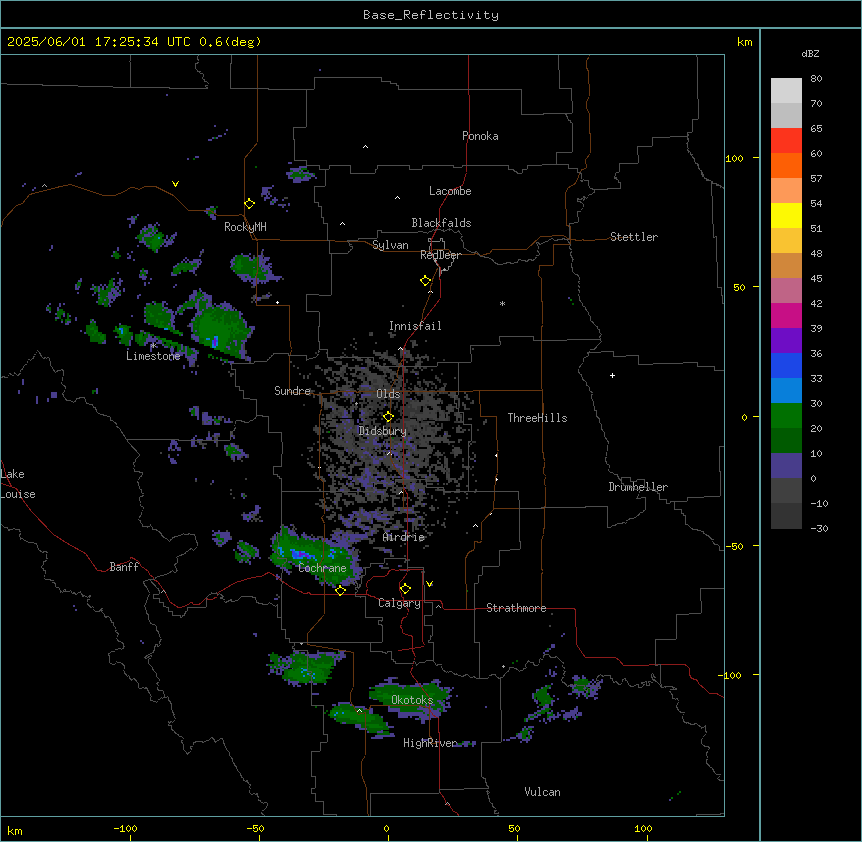Select the yellow diamond between Olds and Didsbury

tap(388, 417)
